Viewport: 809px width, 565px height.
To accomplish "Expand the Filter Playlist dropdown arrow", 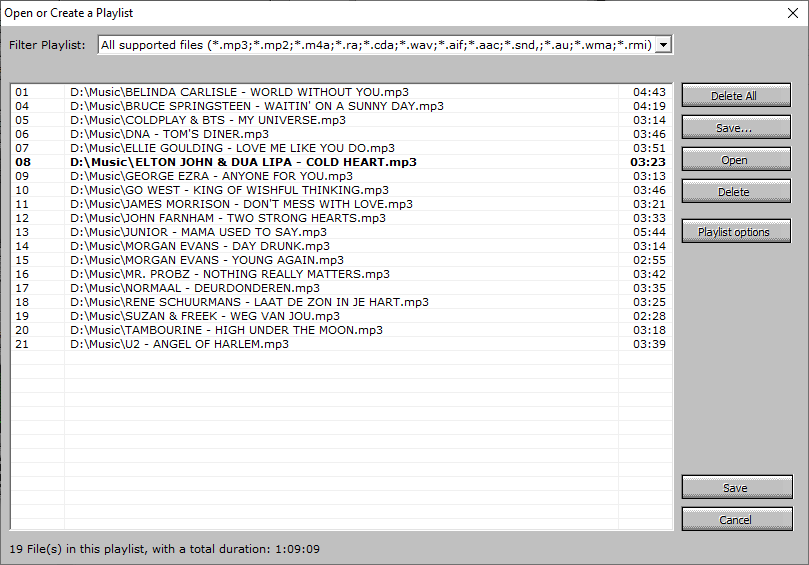I will (x=663, y=44).
